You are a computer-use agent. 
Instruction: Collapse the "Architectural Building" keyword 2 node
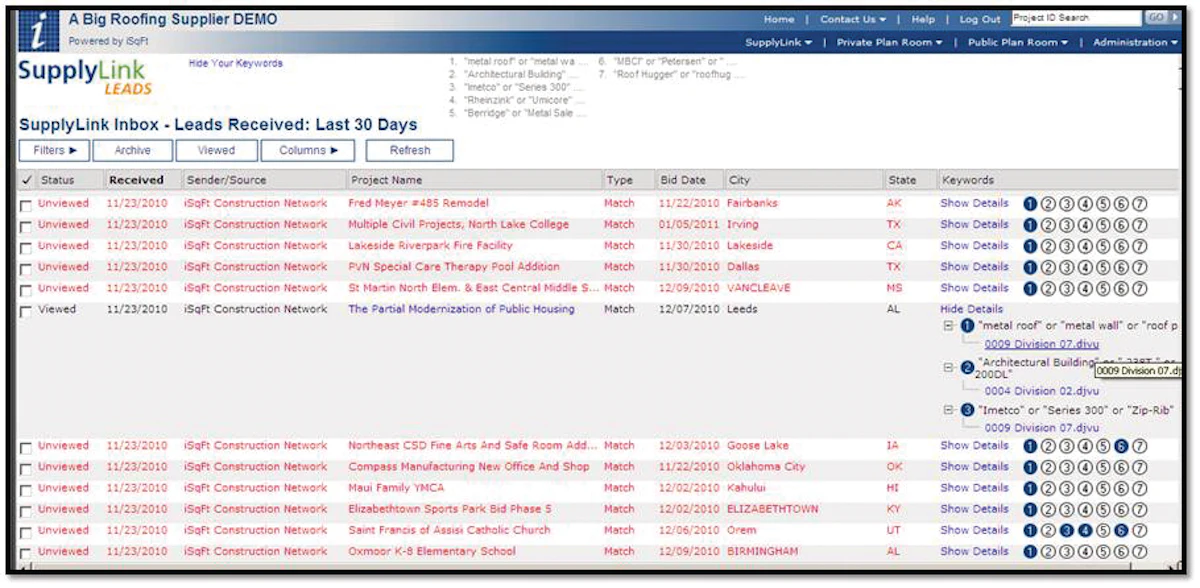tap(949, 368)
